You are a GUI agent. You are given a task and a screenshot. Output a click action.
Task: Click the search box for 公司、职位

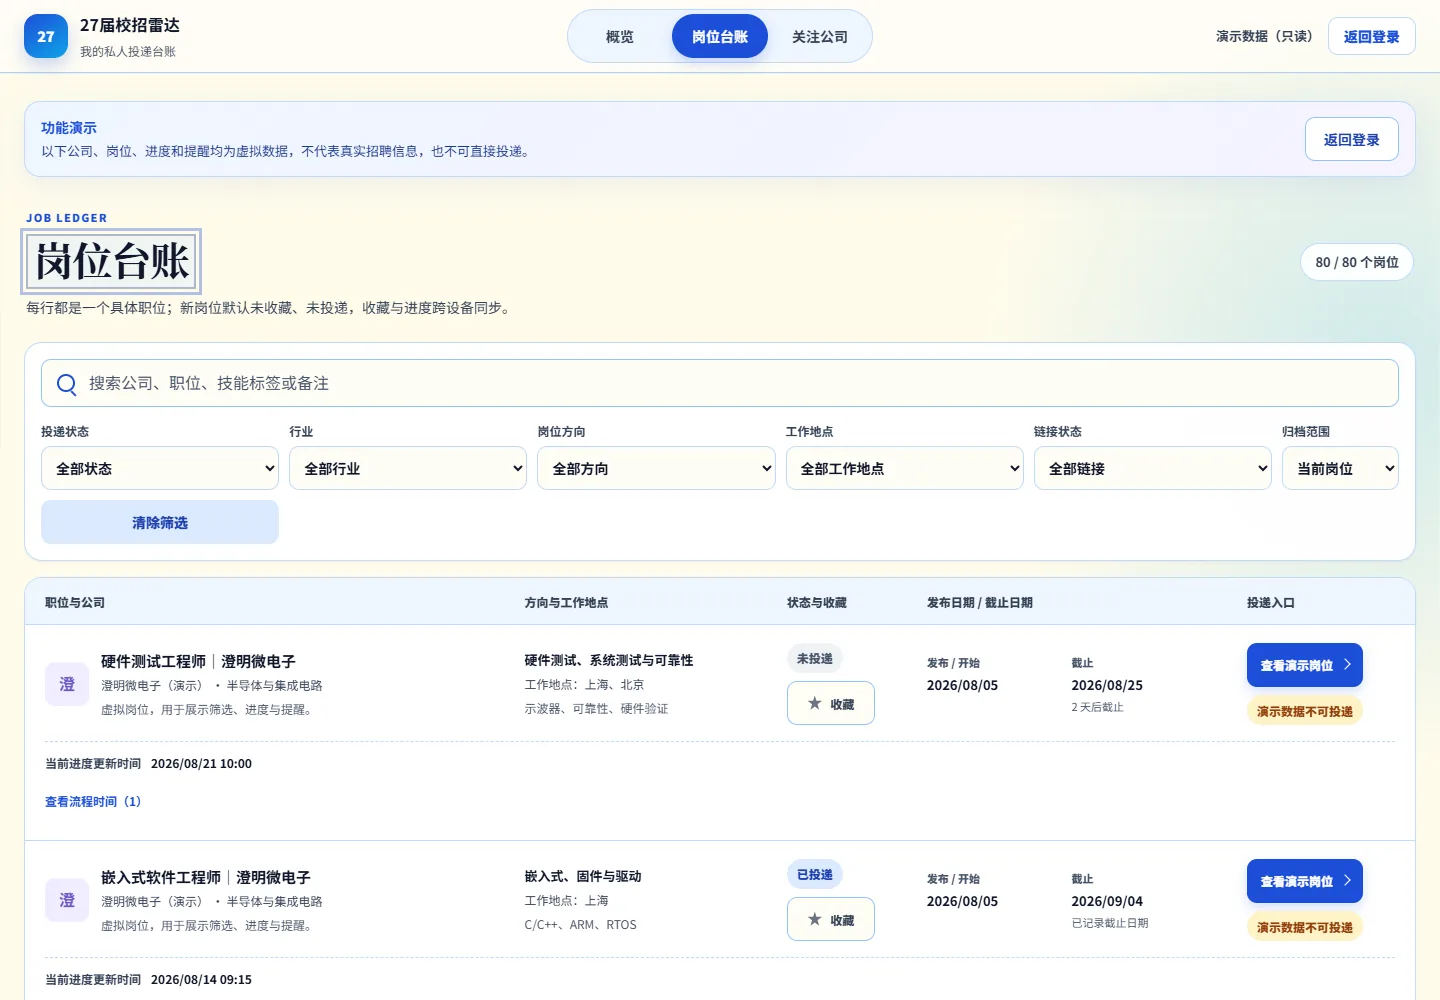coord(720,383)
